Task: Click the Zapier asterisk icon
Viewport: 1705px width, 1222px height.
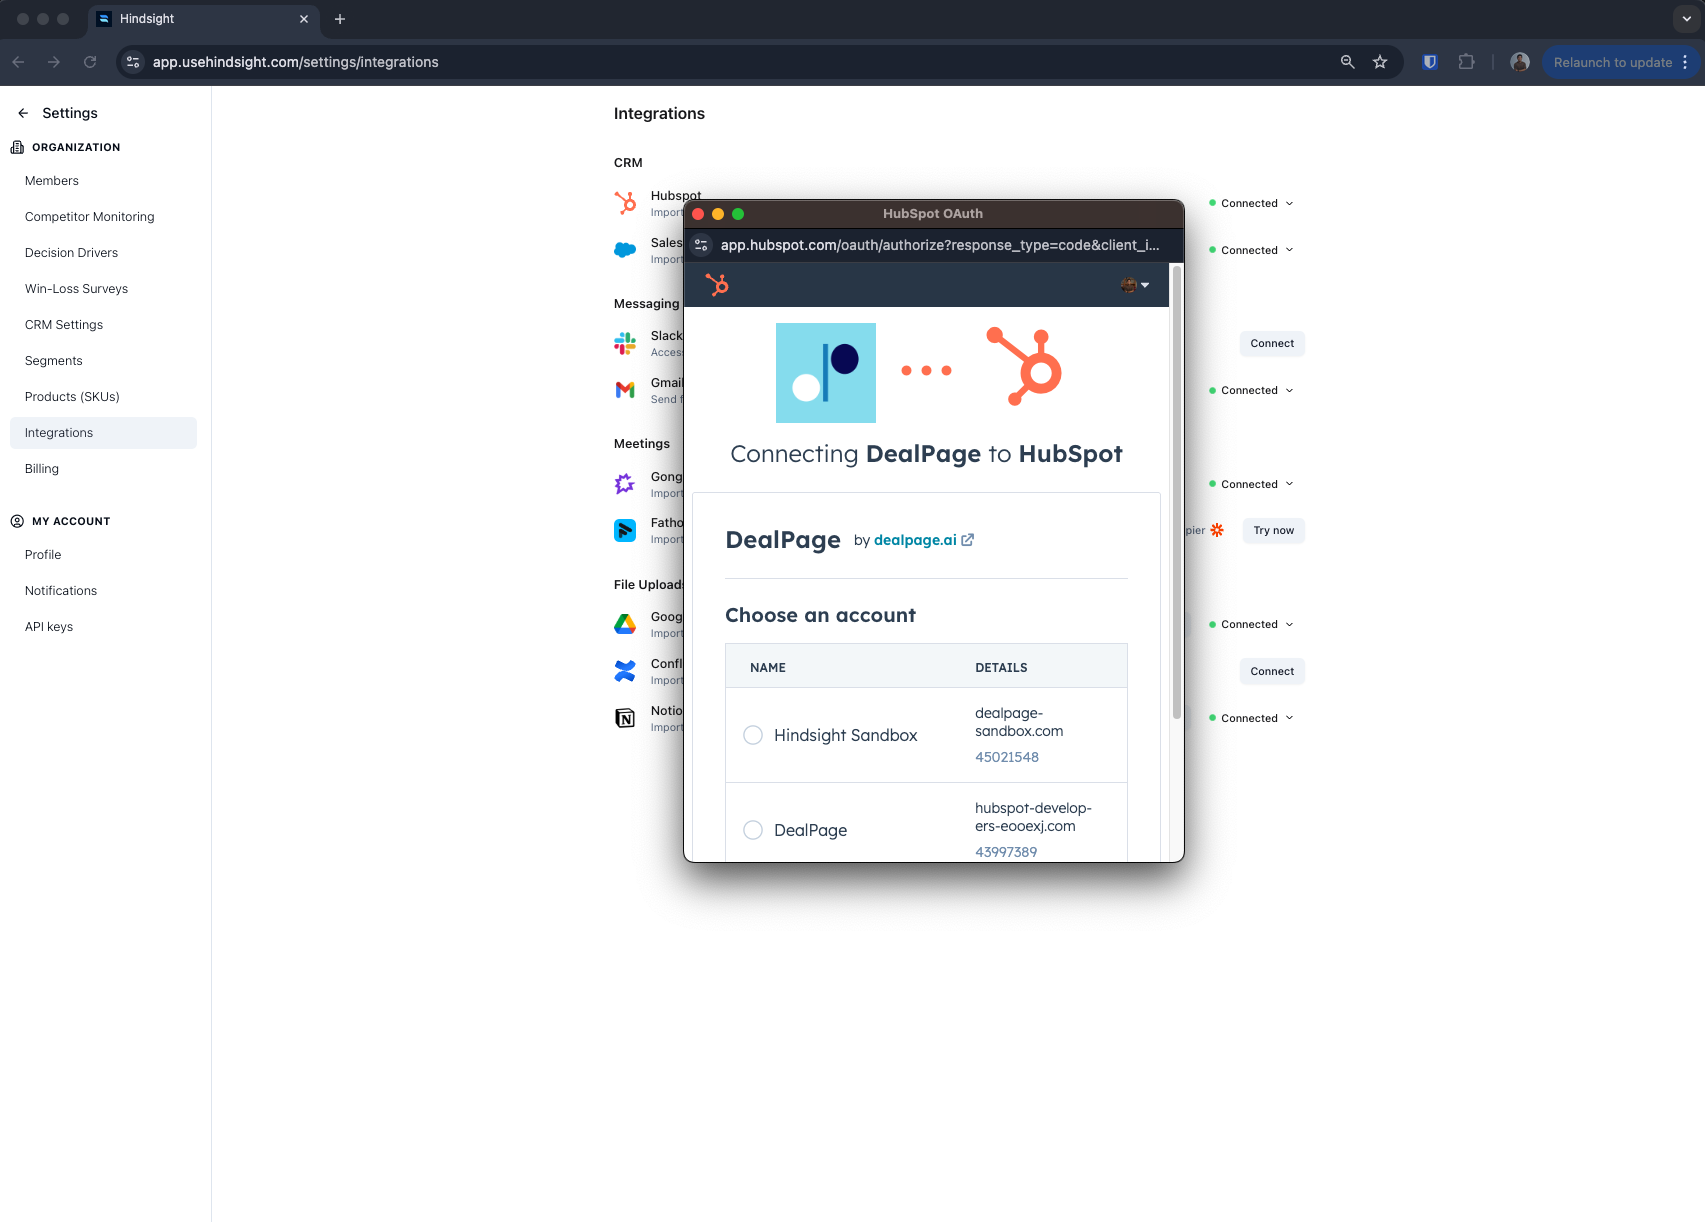Action: tap(1217, 530)
